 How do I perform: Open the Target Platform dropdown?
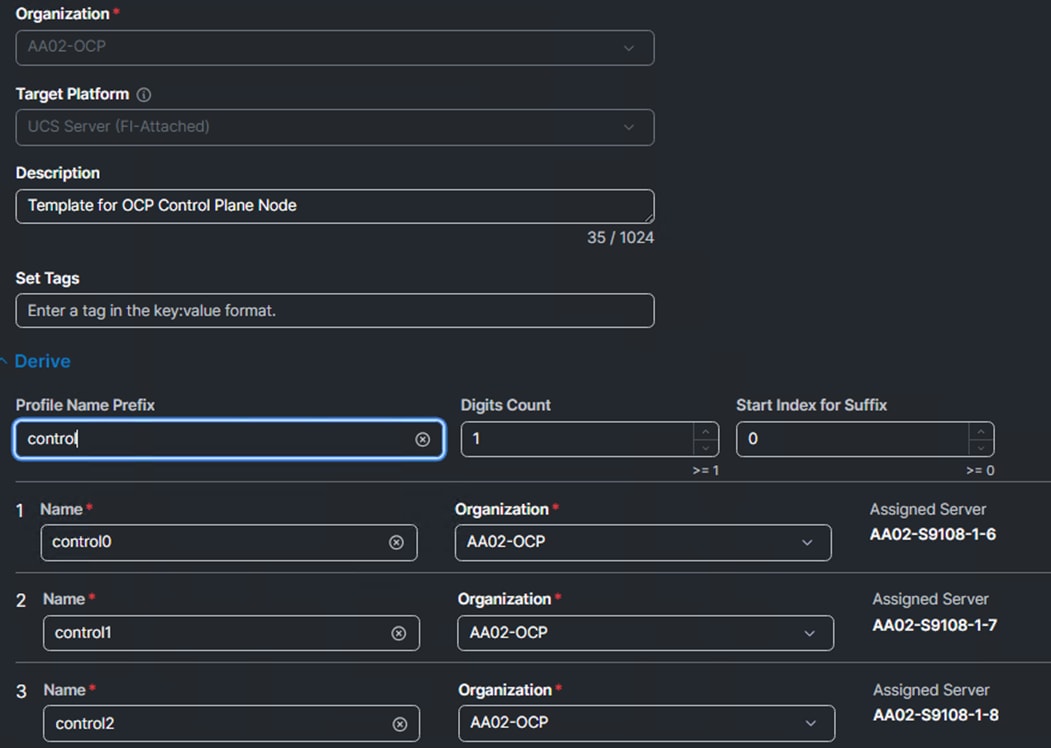click(334, 127)
